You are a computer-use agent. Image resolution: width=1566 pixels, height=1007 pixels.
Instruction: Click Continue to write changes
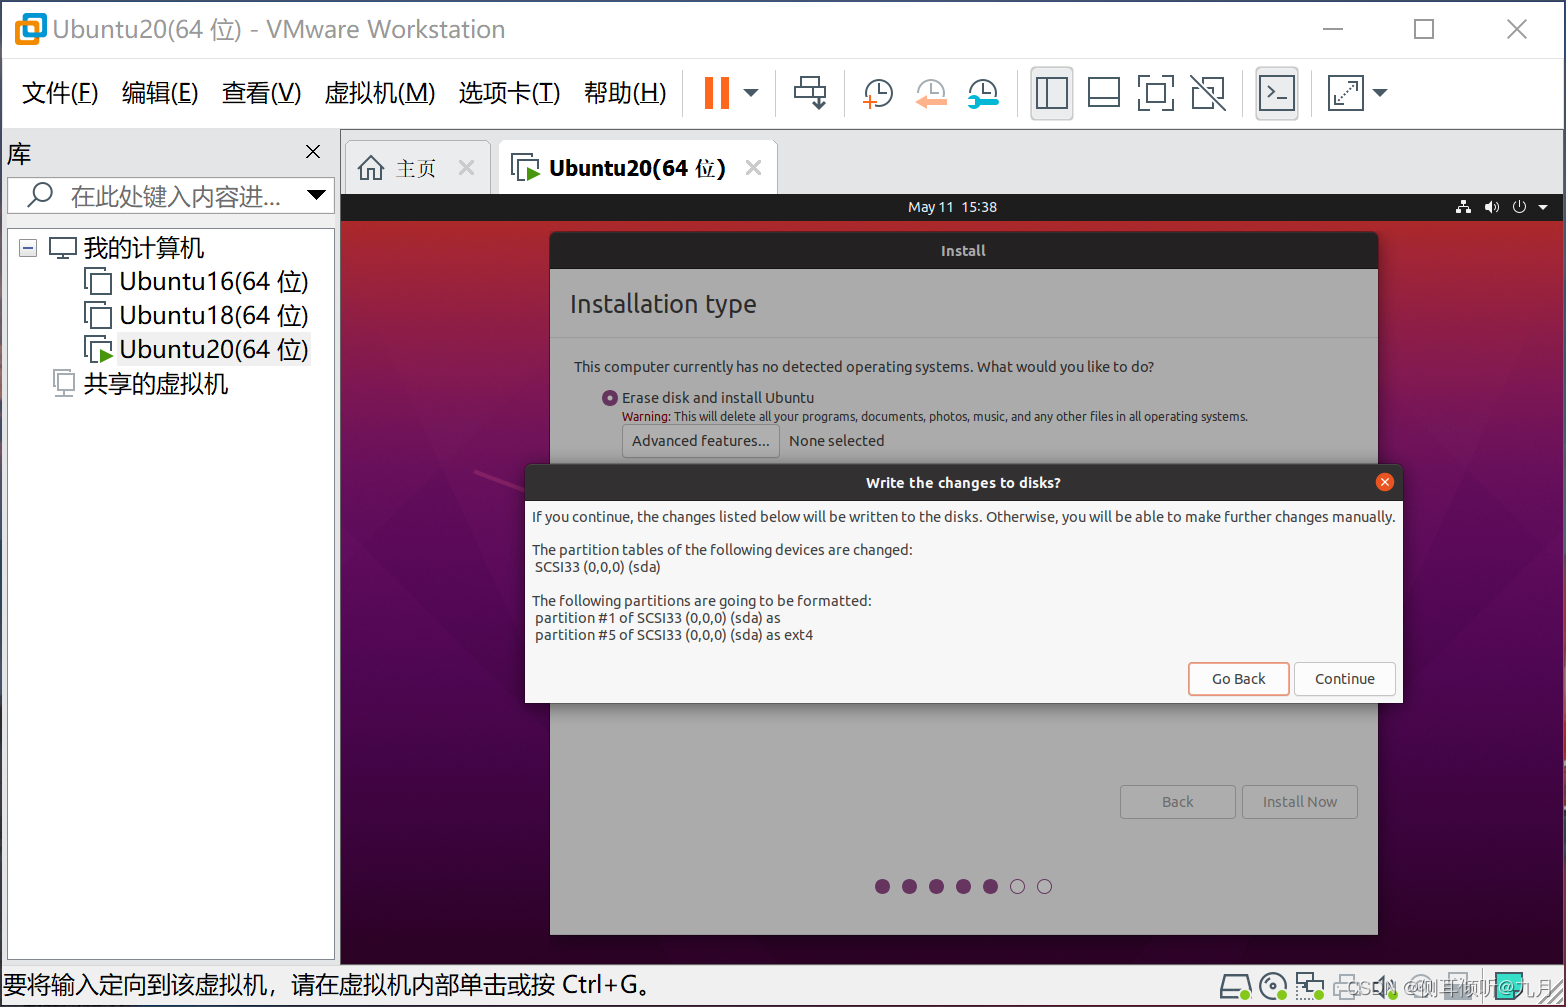tap(1345, 679)
